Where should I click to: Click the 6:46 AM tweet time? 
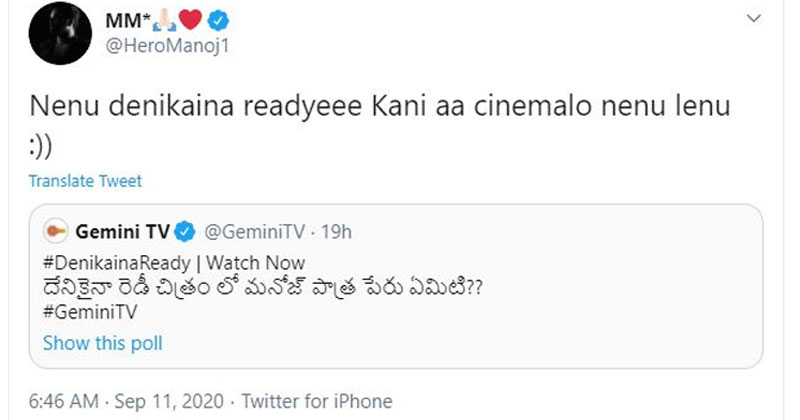pyautogui.click(x=63, y=401)
